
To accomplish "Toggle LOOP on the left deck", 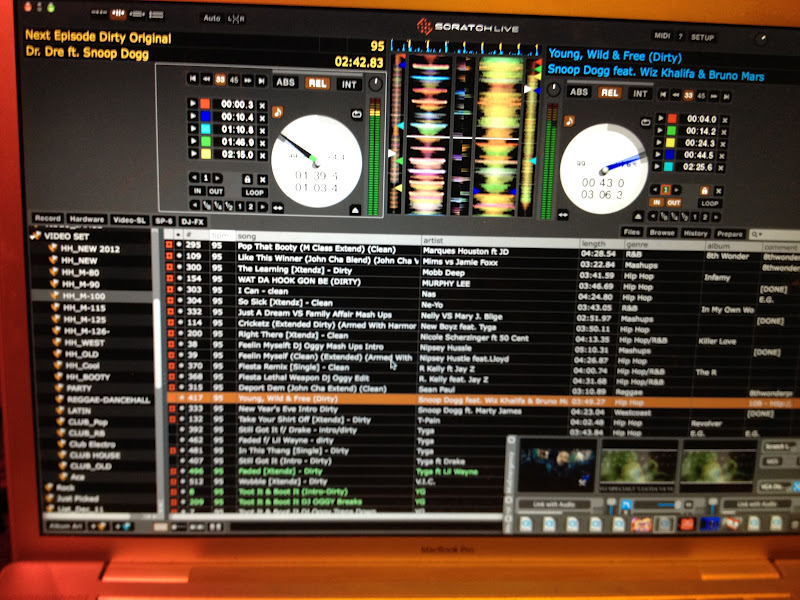I will pyautogui.click(x=254, y=193).
